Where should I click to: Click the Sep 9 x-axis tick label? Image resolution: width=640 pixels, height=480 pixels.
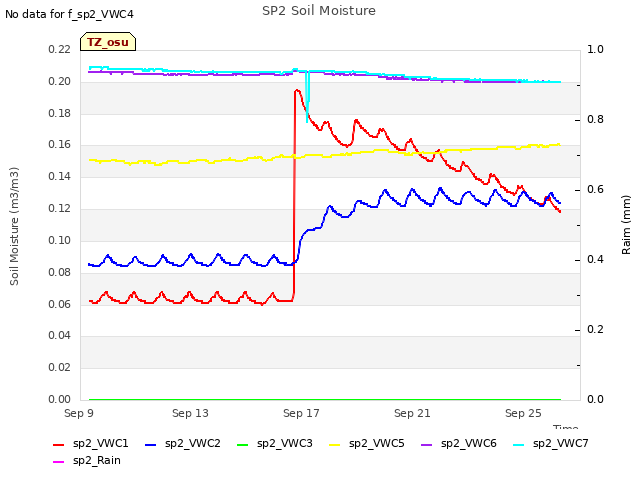point(79,413)
